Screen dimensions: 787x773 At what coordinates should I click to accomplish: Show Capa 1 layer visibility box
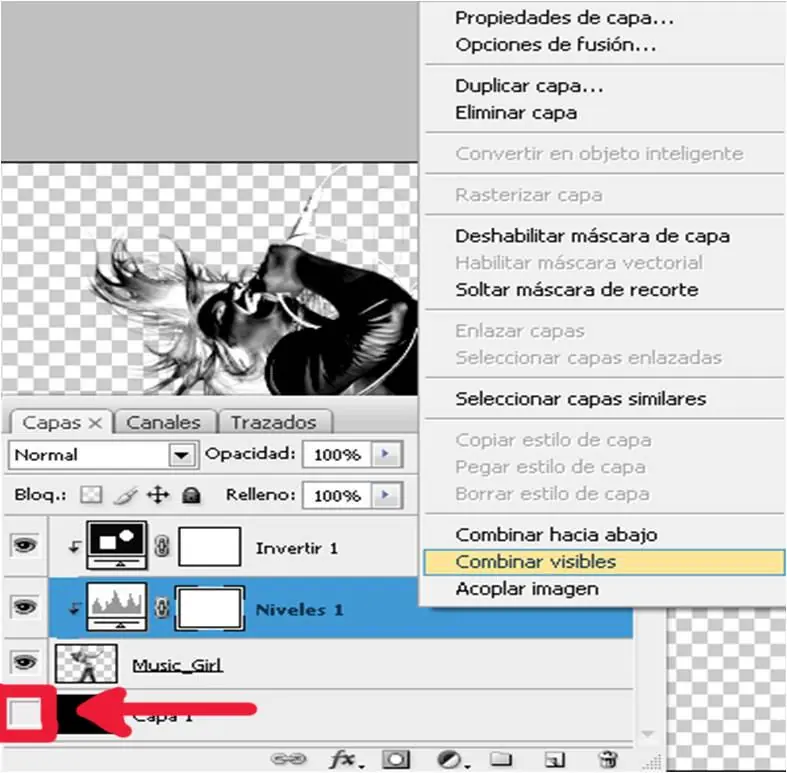coord(25,713)
